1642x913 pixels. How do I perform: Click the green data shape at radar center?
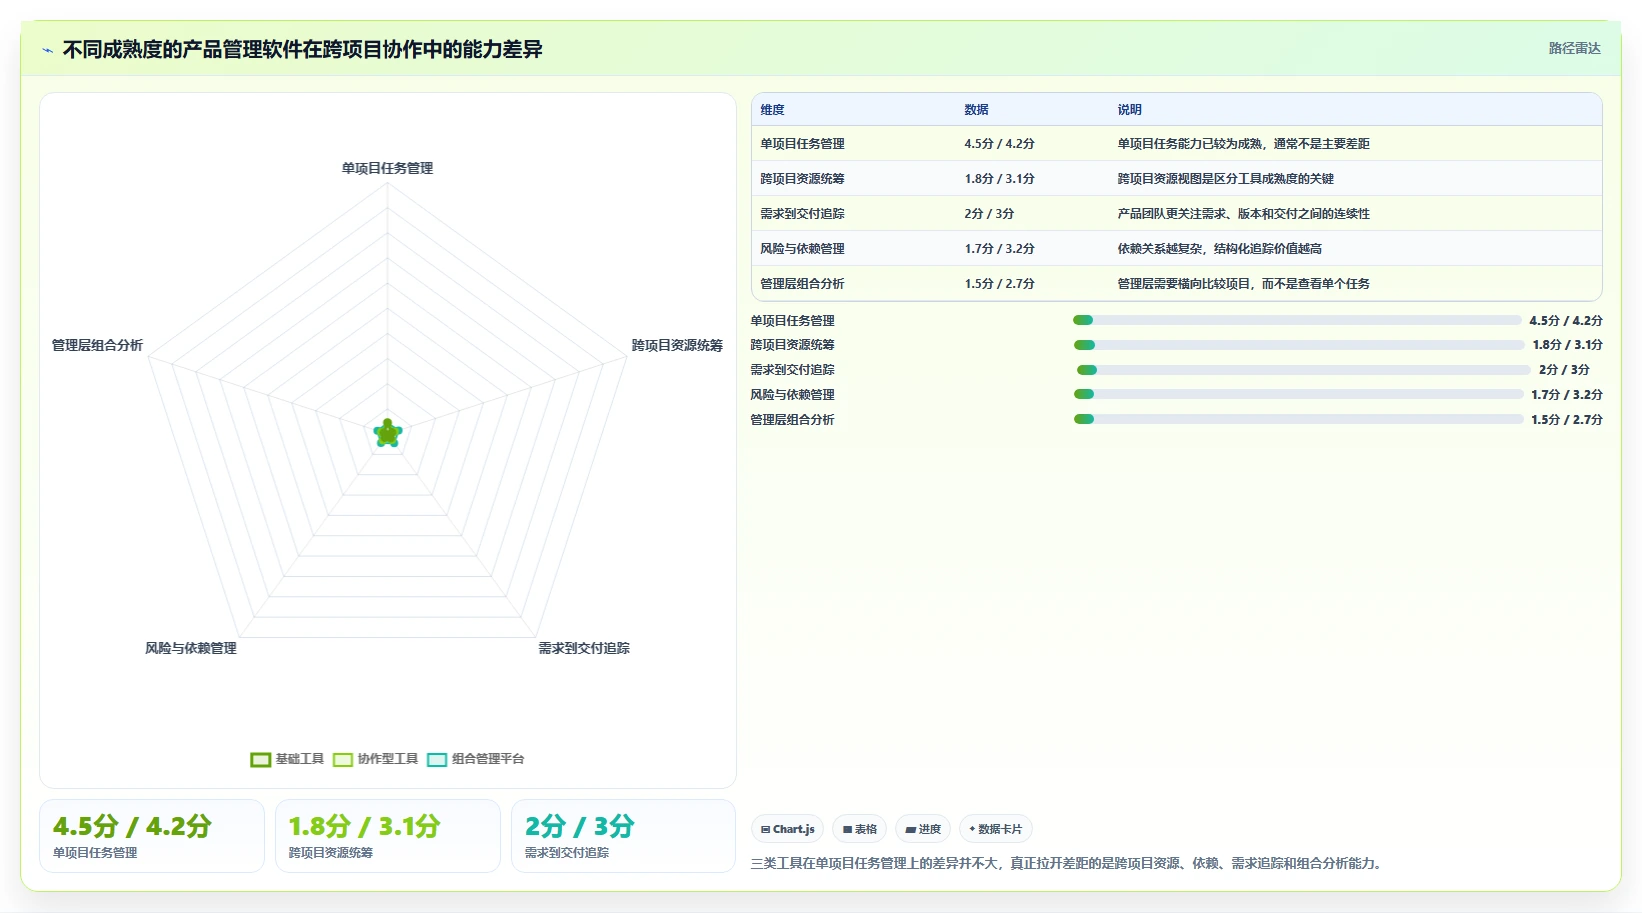click(388, 433)
